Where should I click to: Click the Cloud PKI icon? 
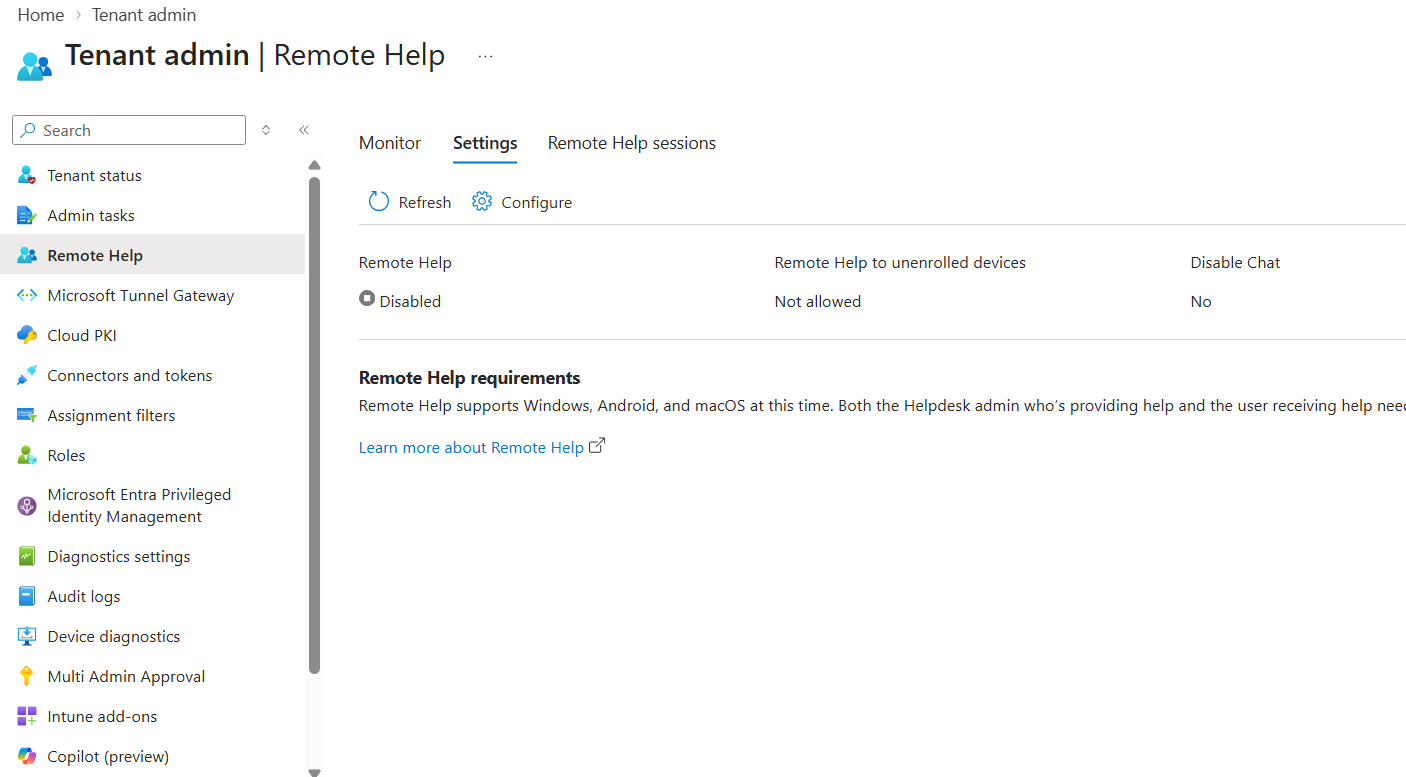(x=27, y=335)
